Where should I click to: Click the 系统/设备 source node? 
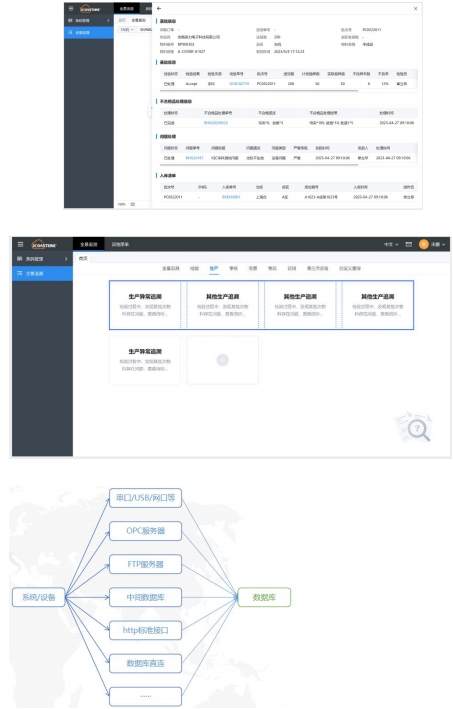(38, 597)
